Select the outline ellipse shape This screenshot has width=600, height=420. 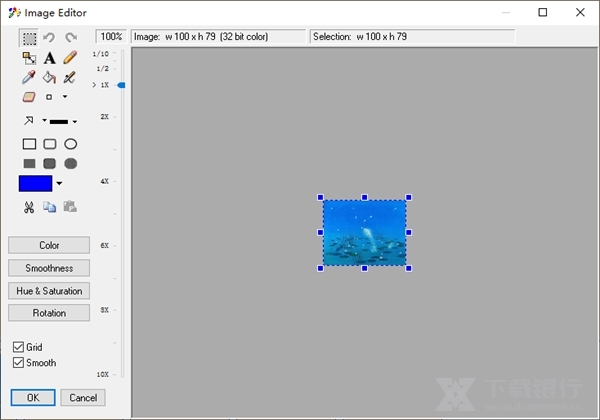(70, 144)
